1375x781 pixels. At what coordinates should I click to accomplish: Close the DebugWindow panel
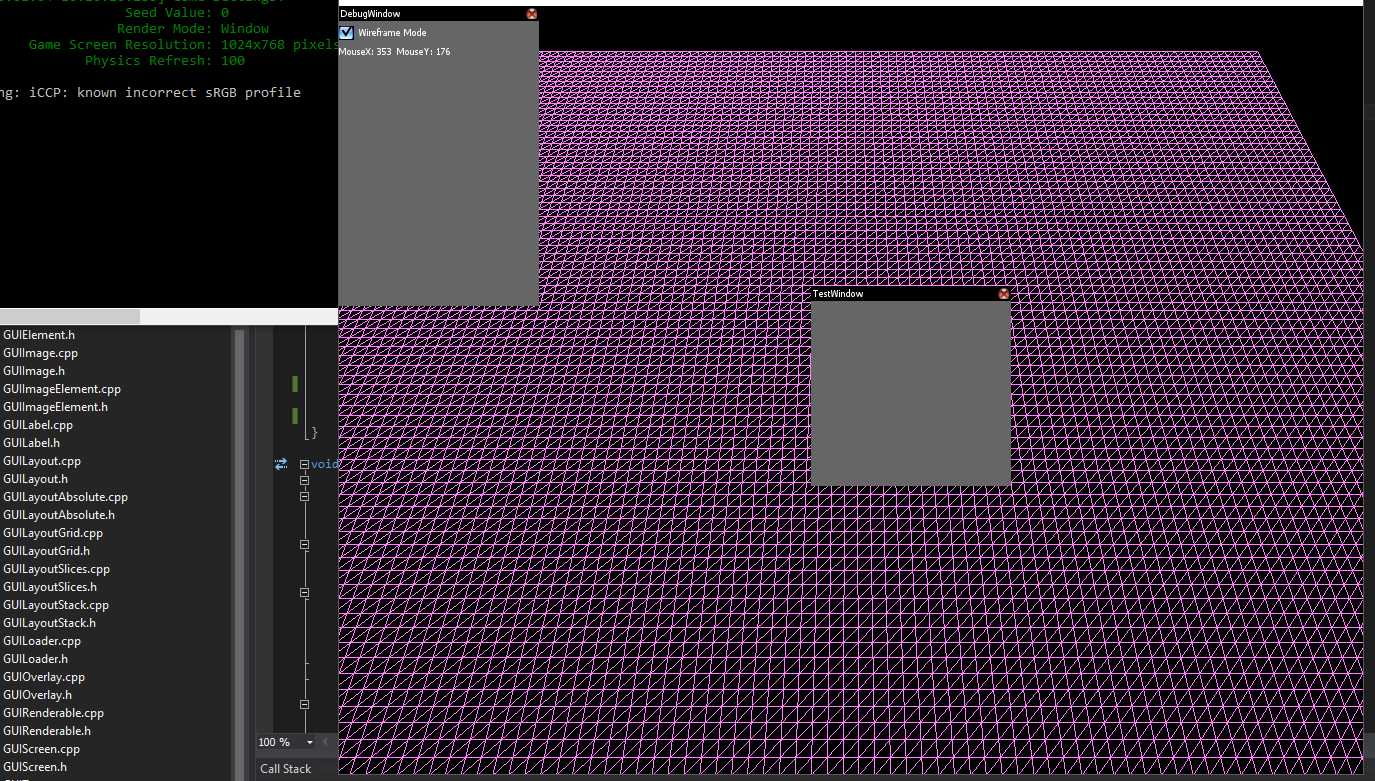532,14
